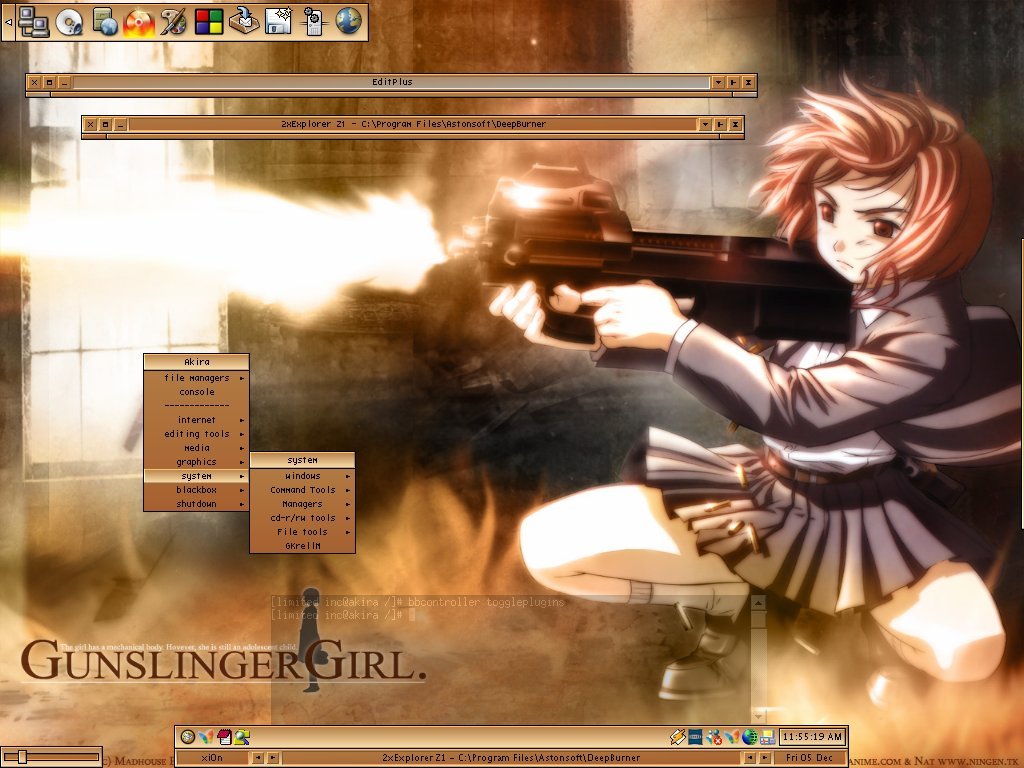
Task: Click the console line 'bbcontroller toggleplugins'
Action: 486,602
